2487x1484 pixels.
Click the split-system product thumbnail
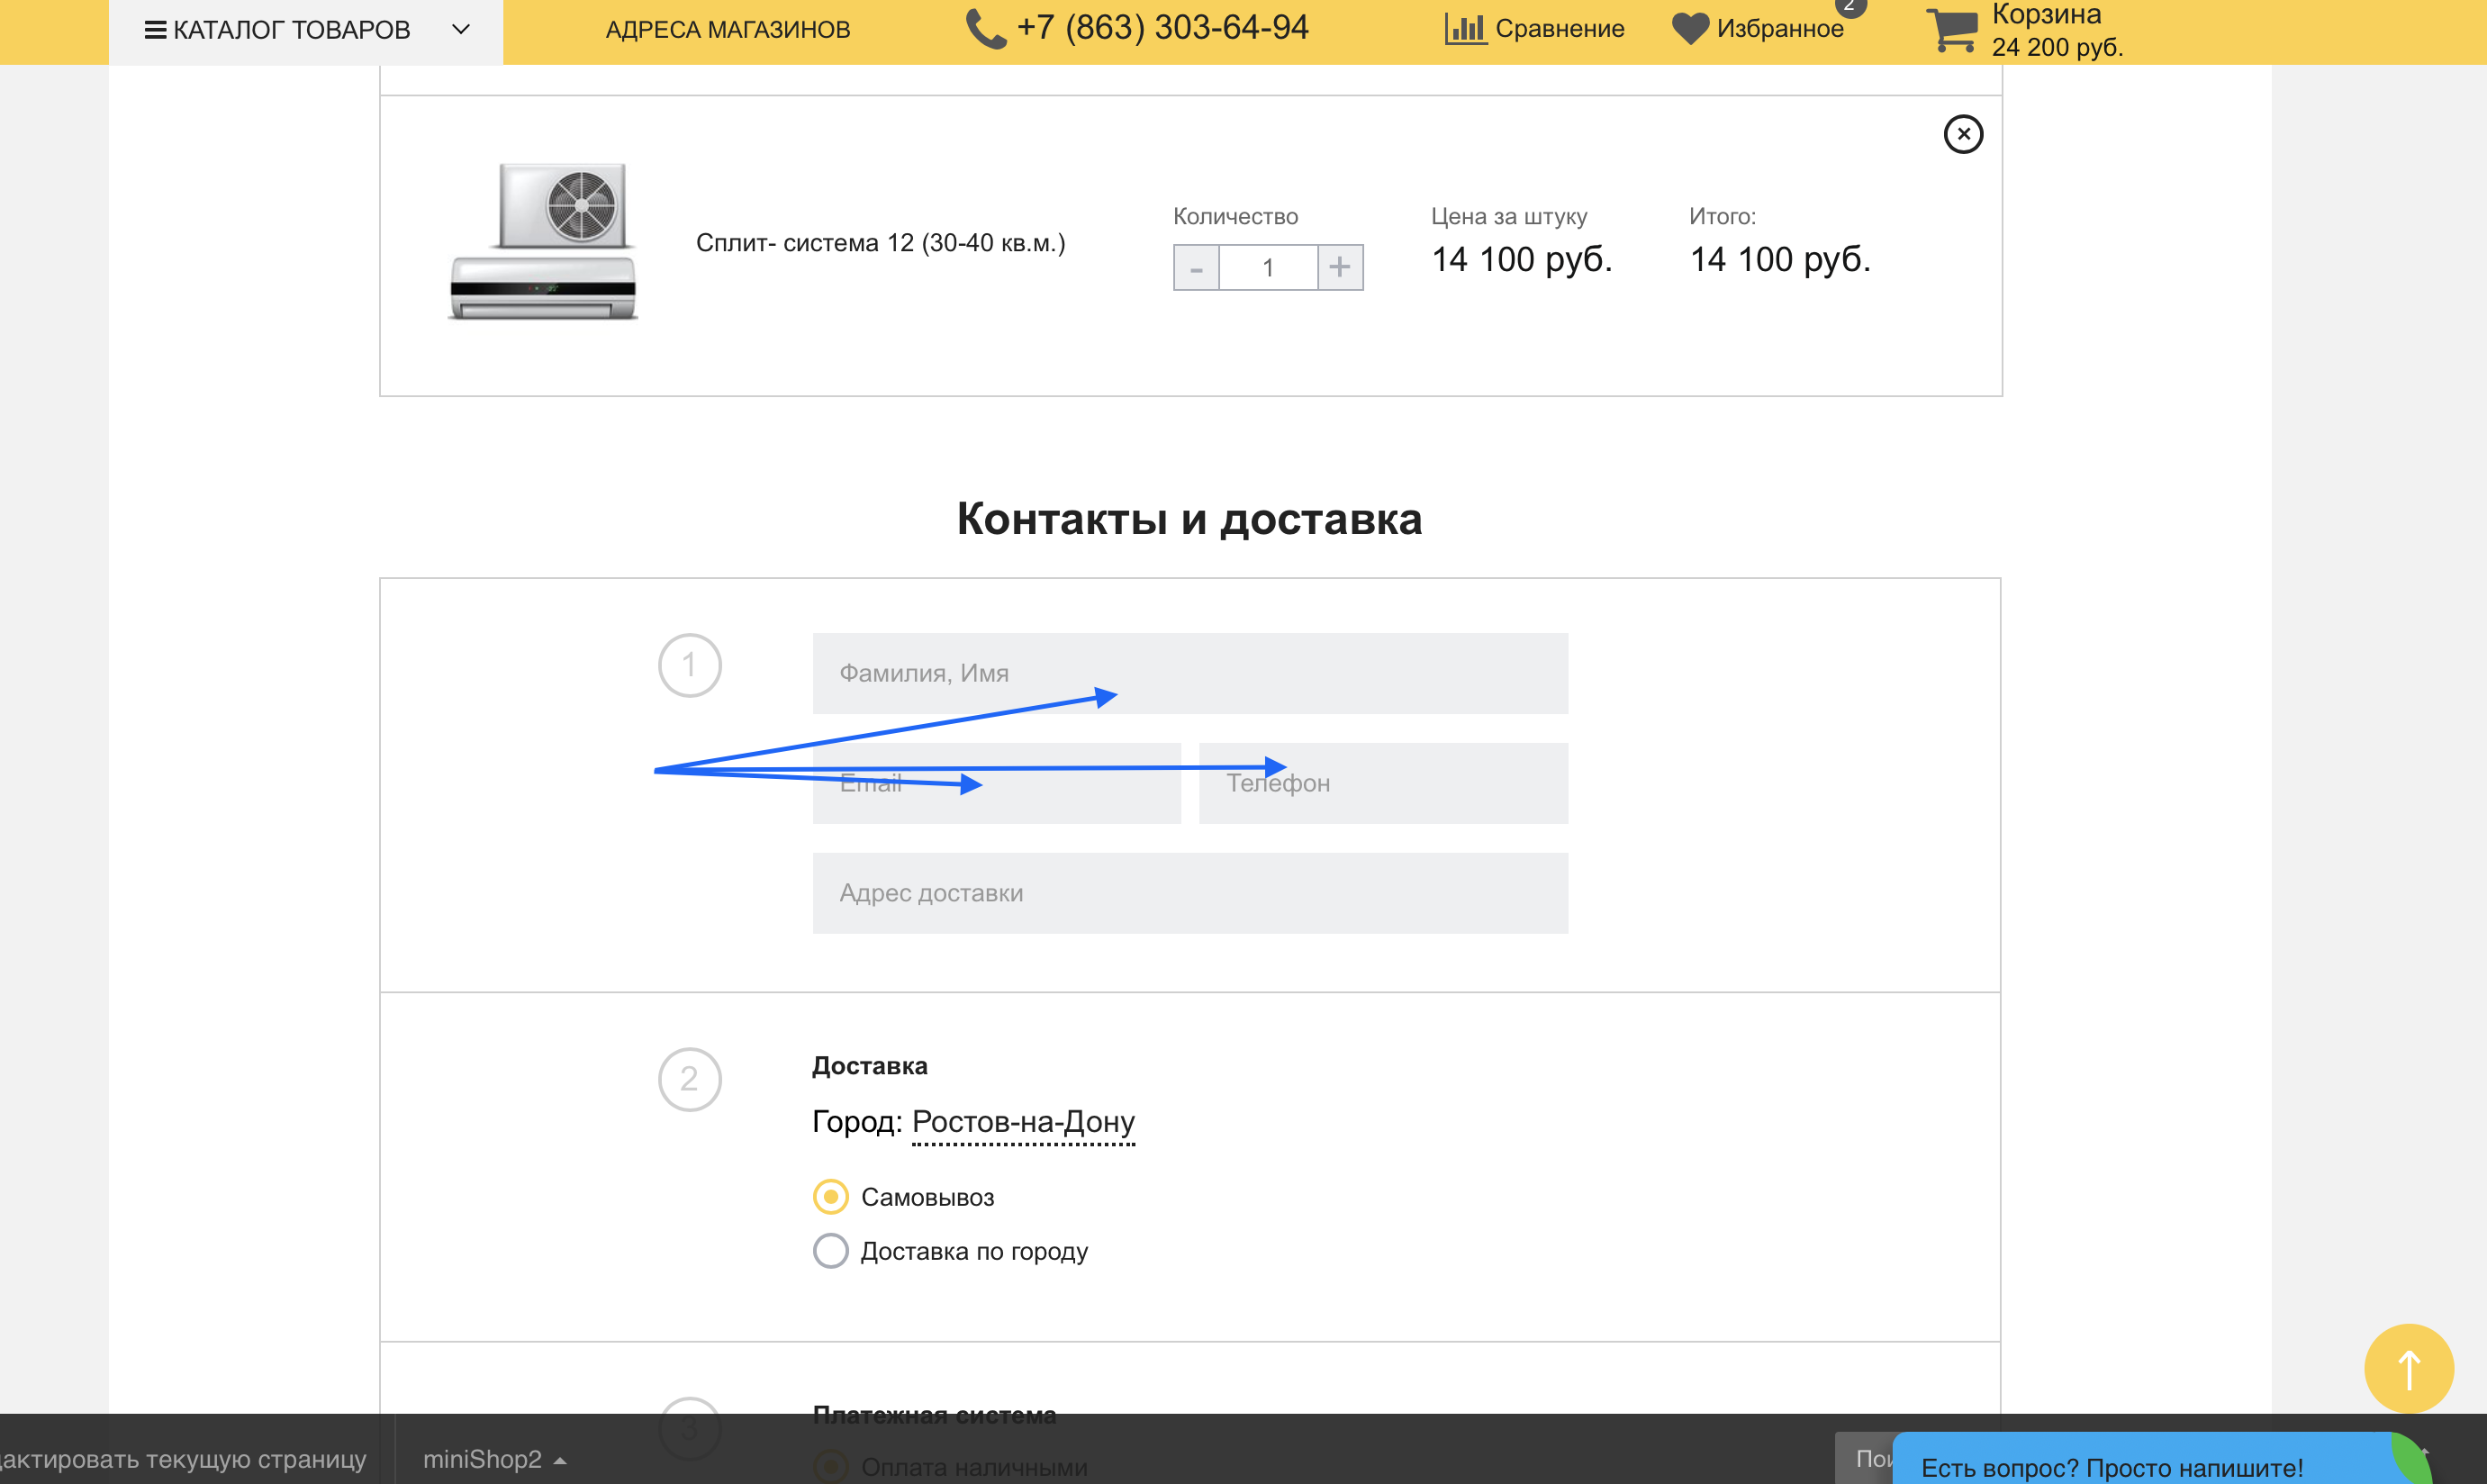[x=543, y=243]
